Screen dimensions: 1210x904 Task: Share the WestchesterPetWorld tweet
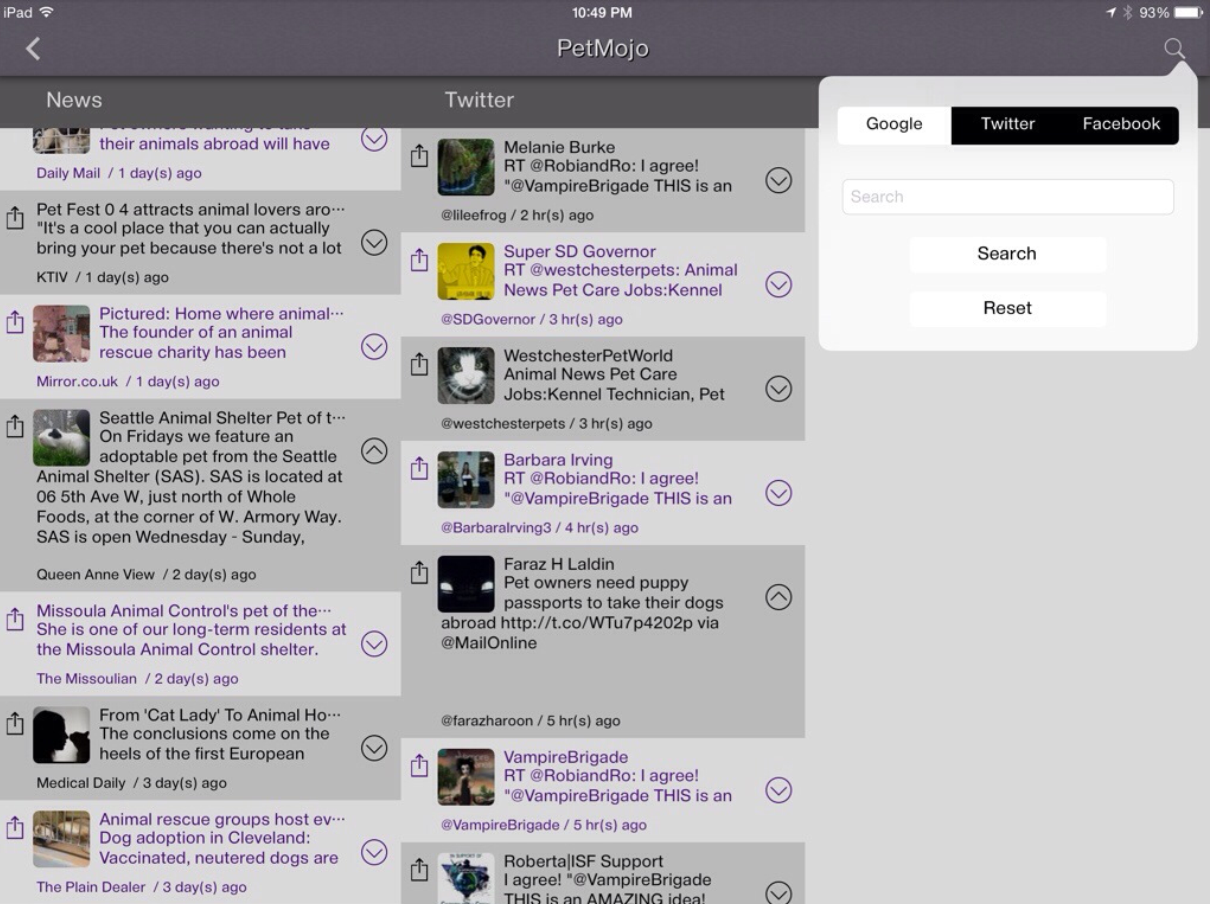420,364
